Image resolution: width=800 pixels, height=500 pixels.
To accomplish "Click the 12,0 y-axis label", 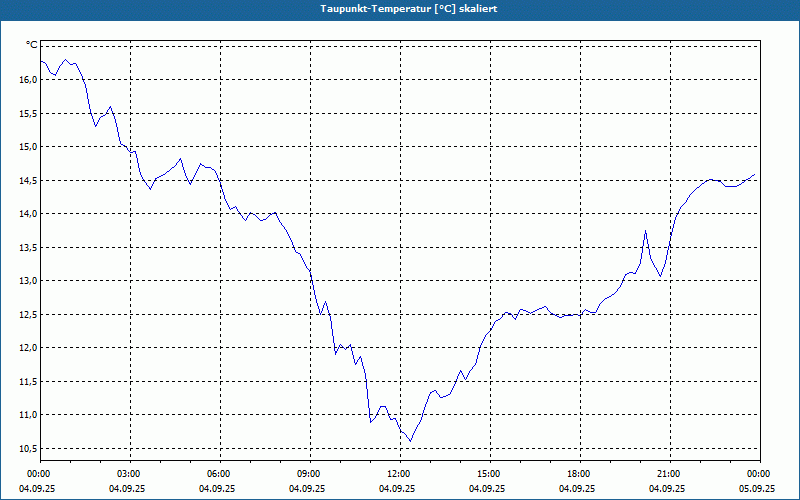I will [x=29, y=348].
